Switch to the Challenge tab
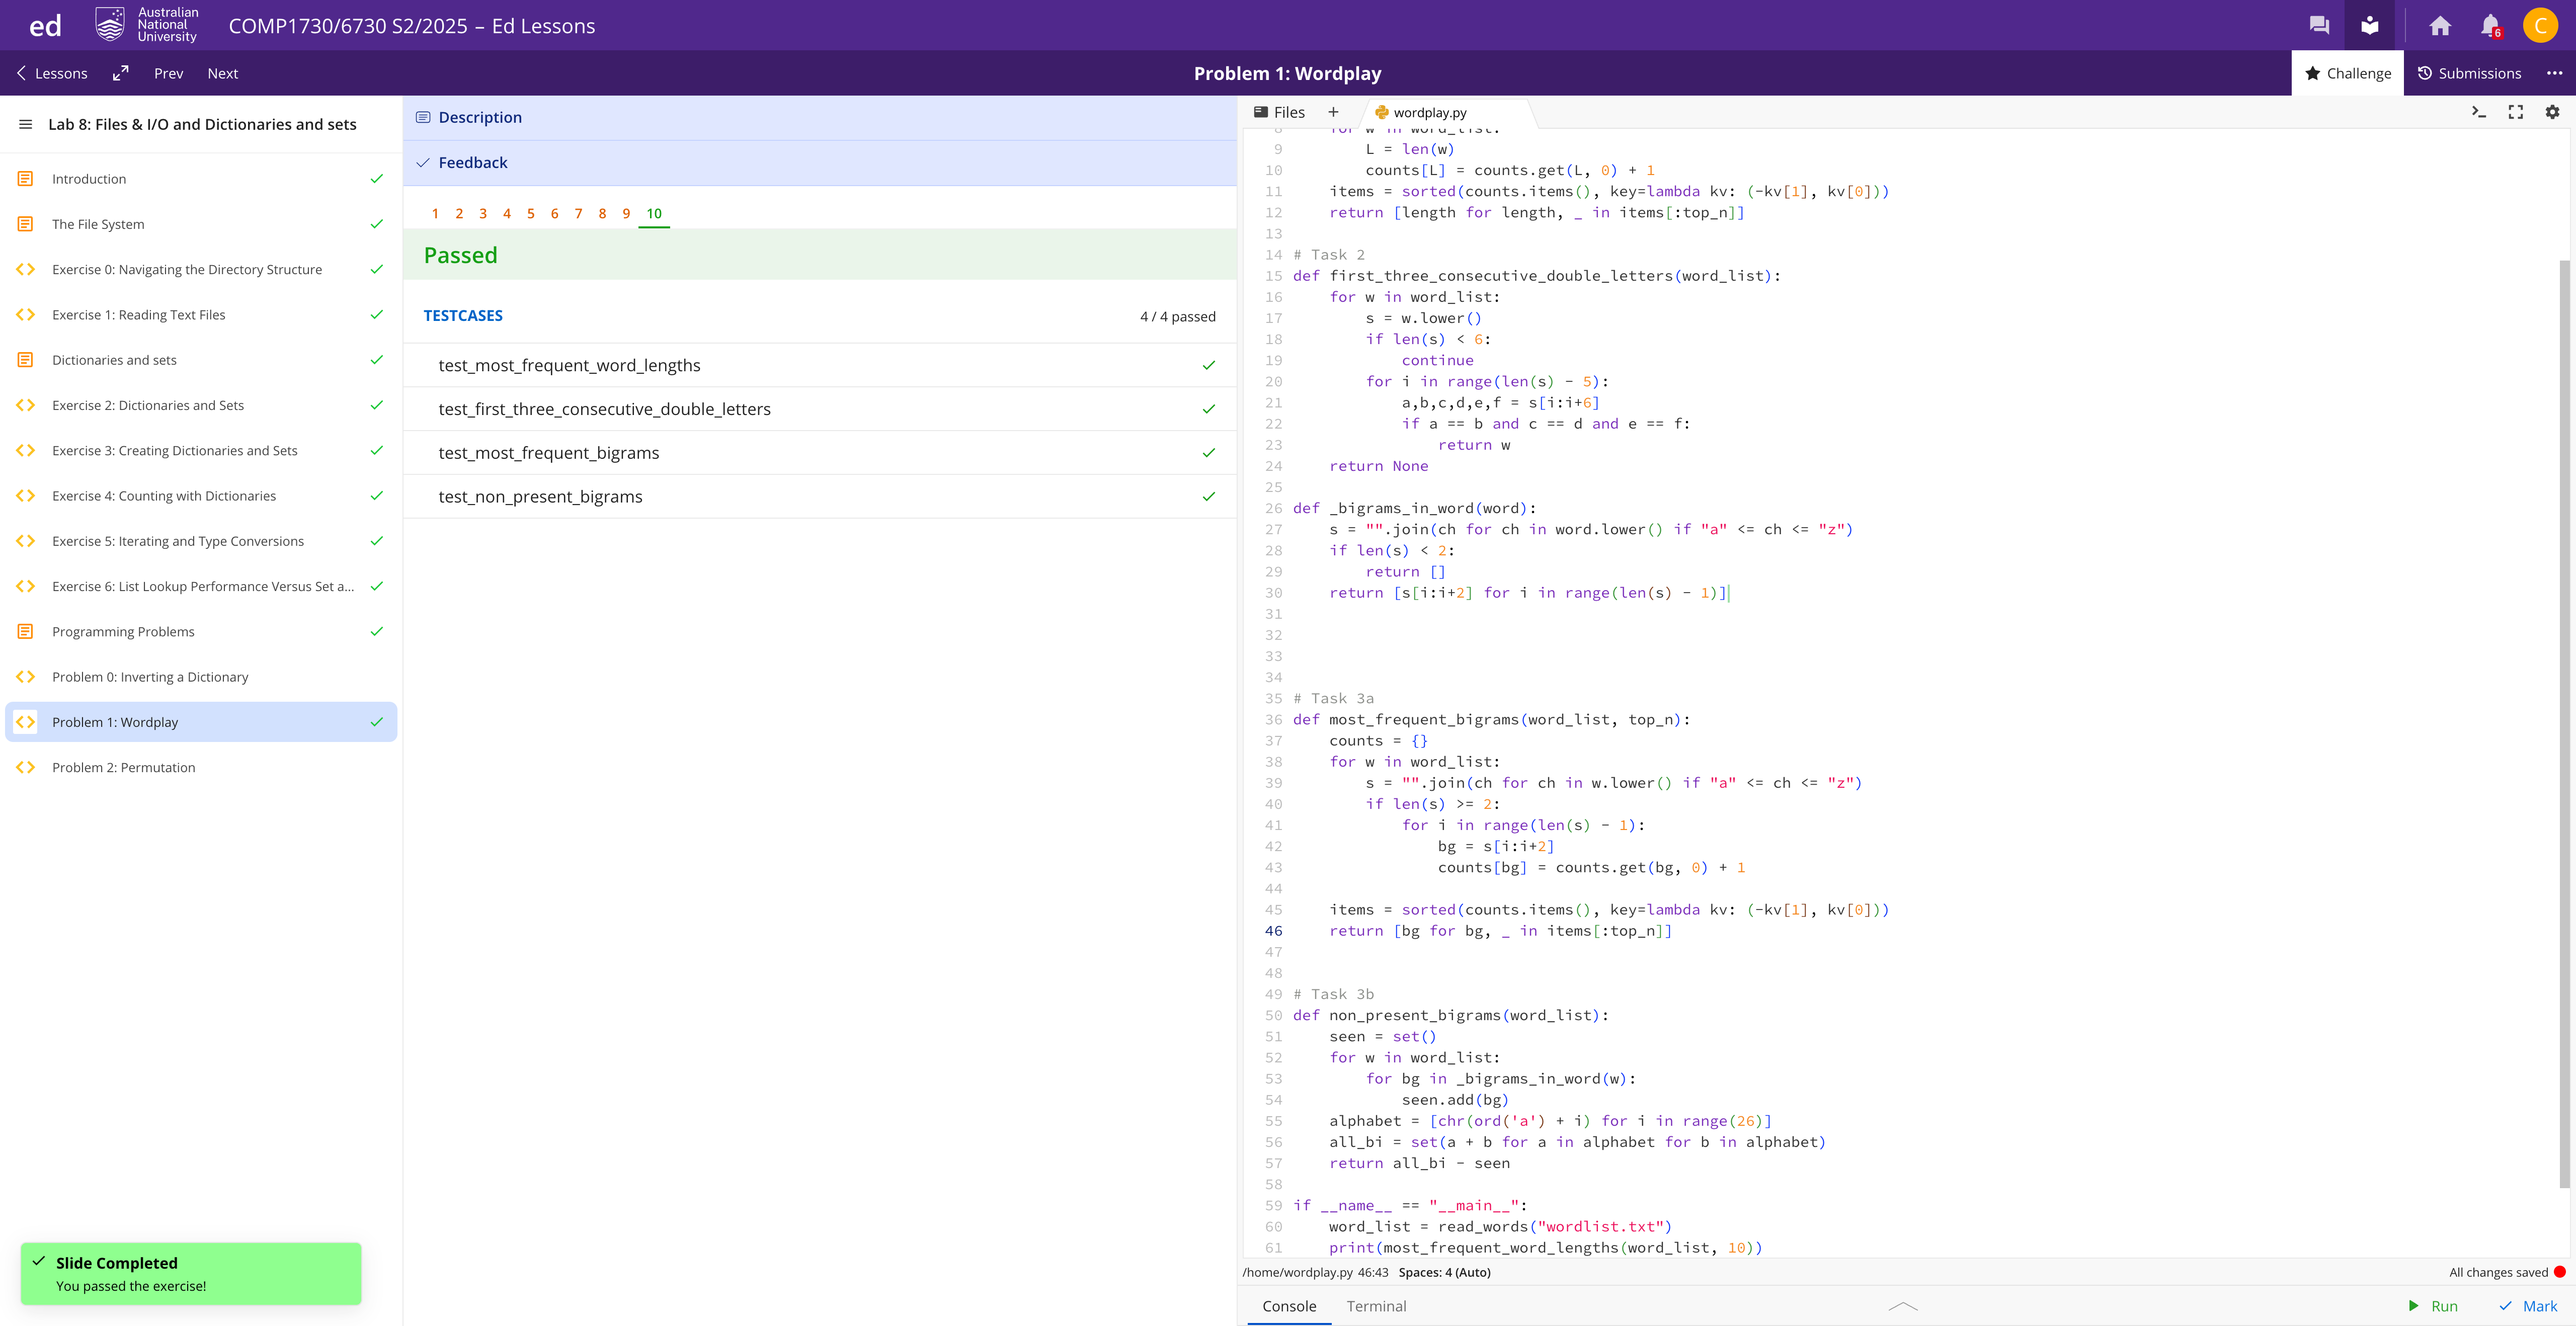The height and width of the screenshot is (1326, 2576). pos(2347,73)
